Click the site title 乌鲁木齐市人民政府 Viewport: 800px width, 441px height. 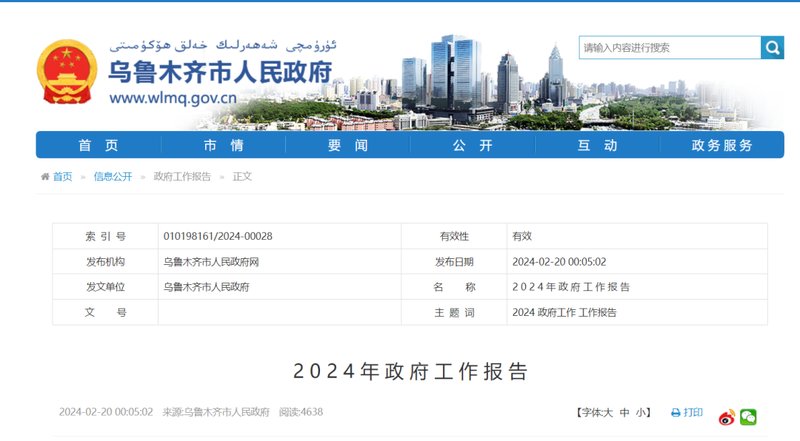(220, 72)
